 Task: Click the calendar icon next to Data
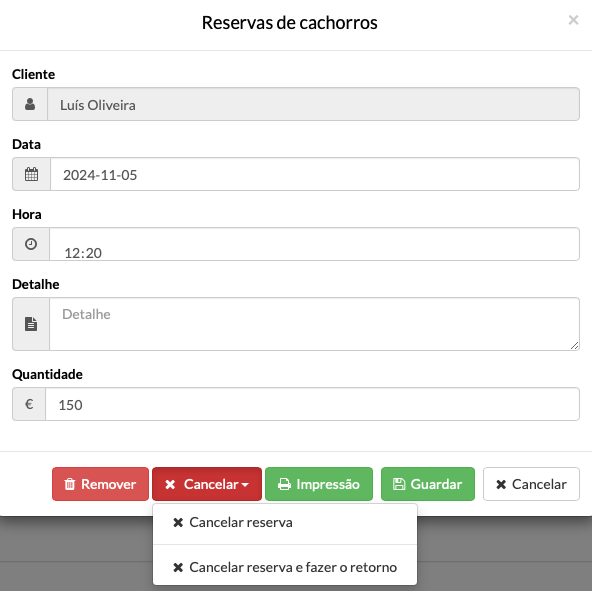[x=31, y=174]
